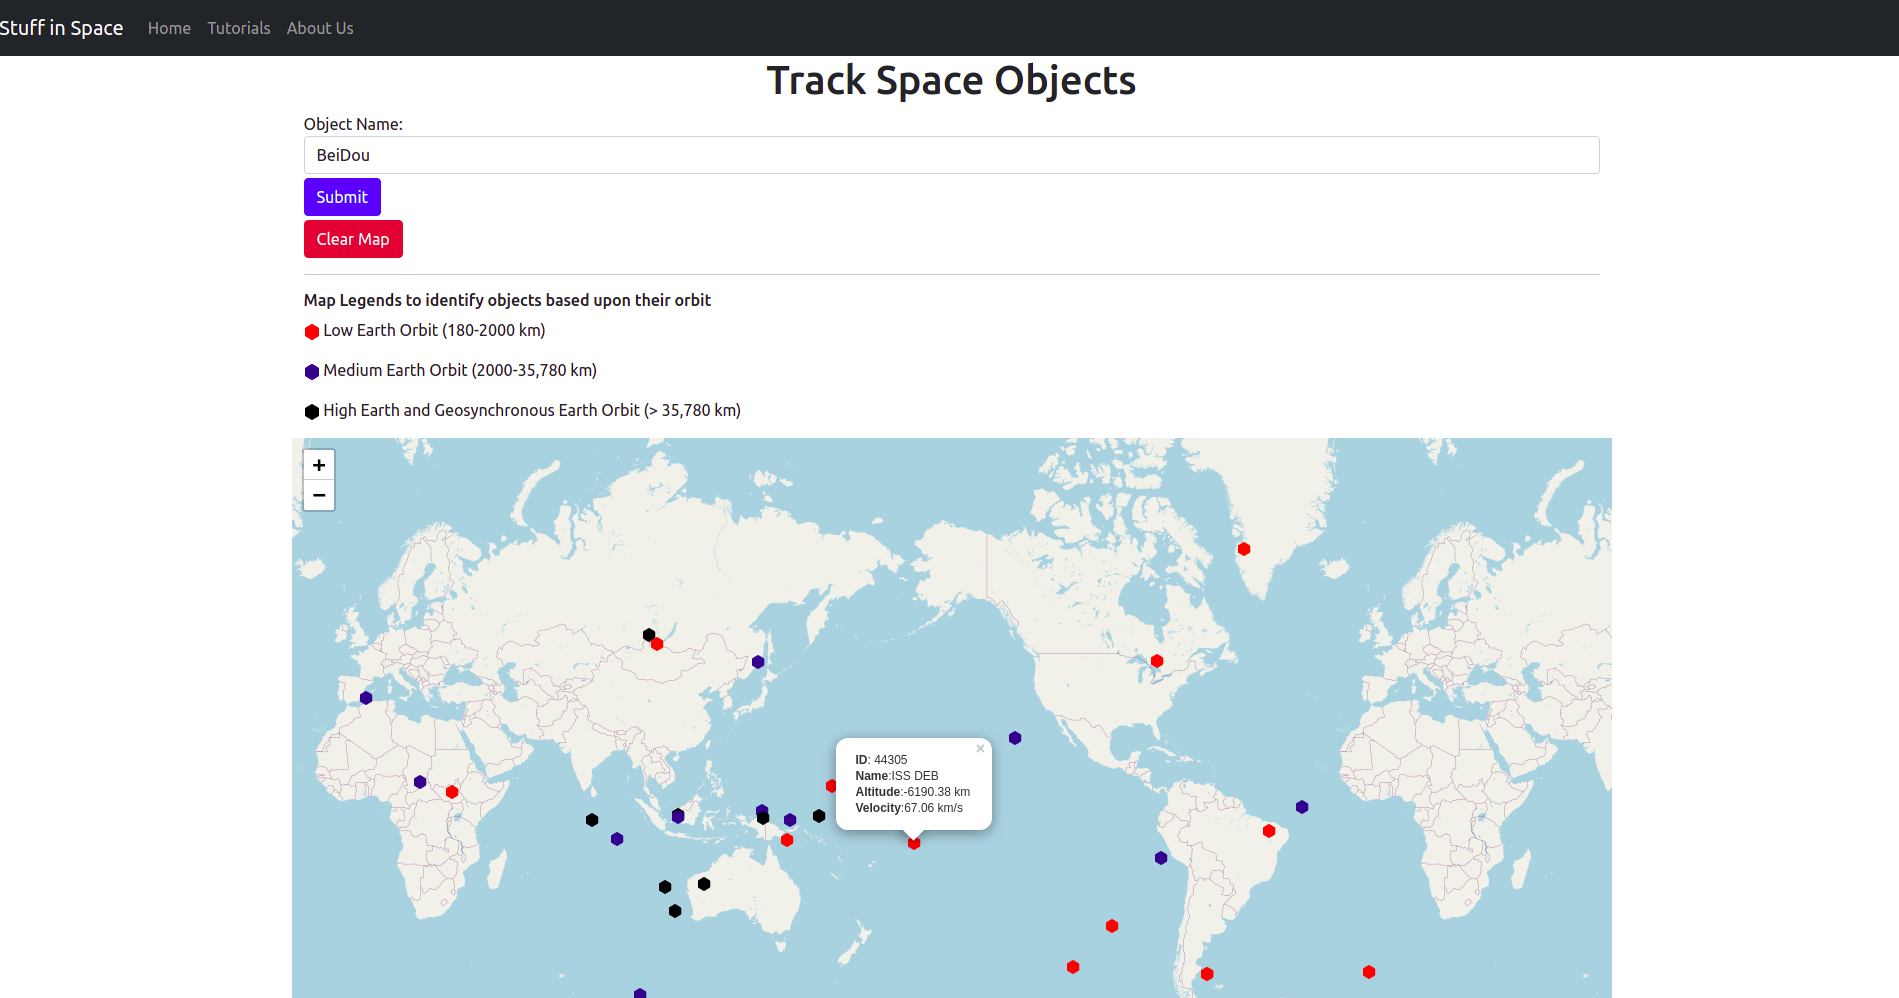Screen dimensions: 1899x998
Task: Click purple marker in Atlantic off Brazil
Action: [1302, 807]
